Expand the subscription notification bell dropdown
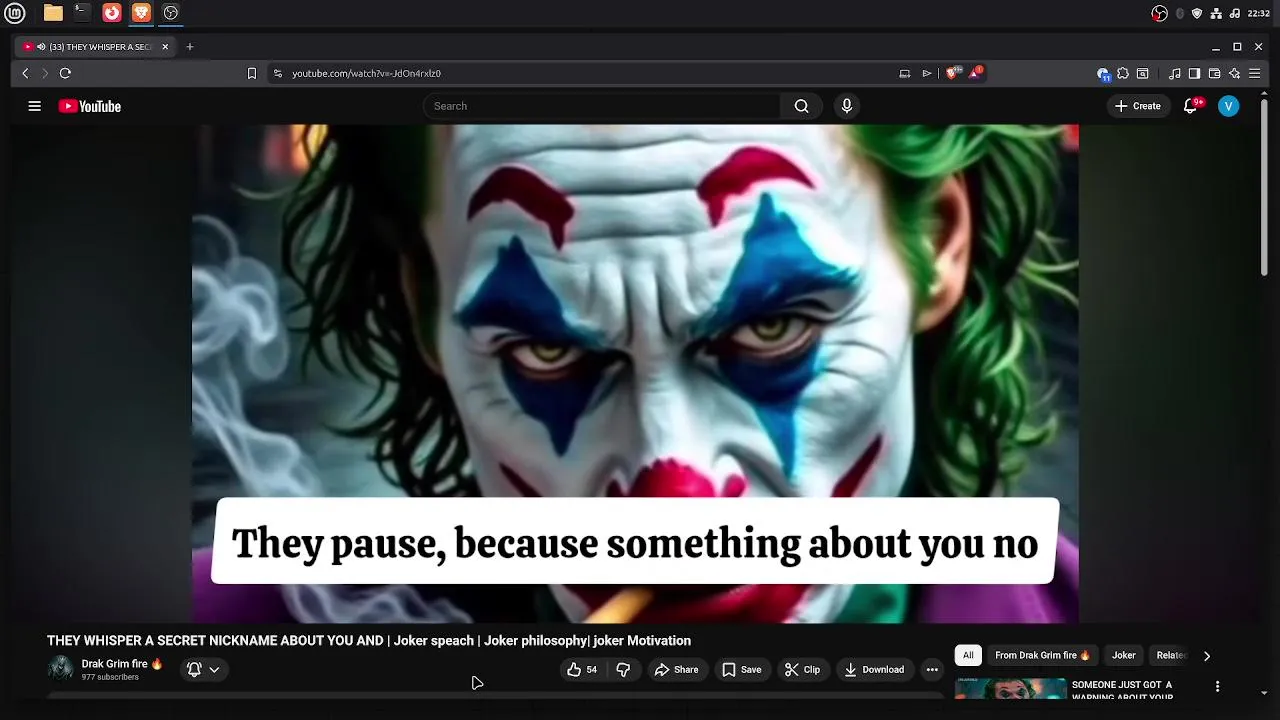This screenshot has height=720, width=1280. click(203, 670)
